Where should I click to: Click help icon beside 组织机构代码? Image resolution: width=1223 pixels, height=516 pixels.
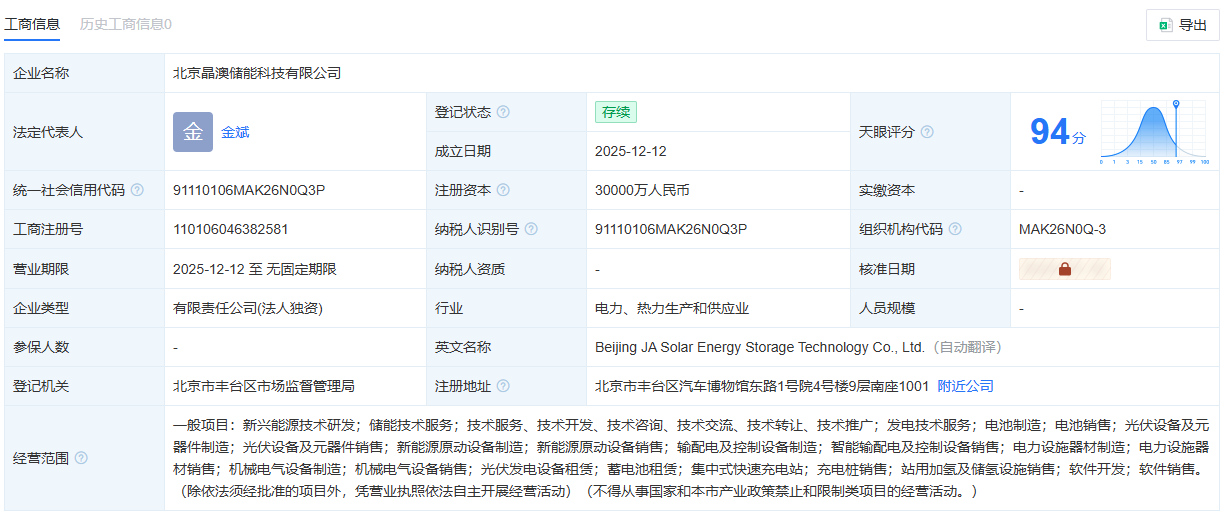[x=955, y=229]
